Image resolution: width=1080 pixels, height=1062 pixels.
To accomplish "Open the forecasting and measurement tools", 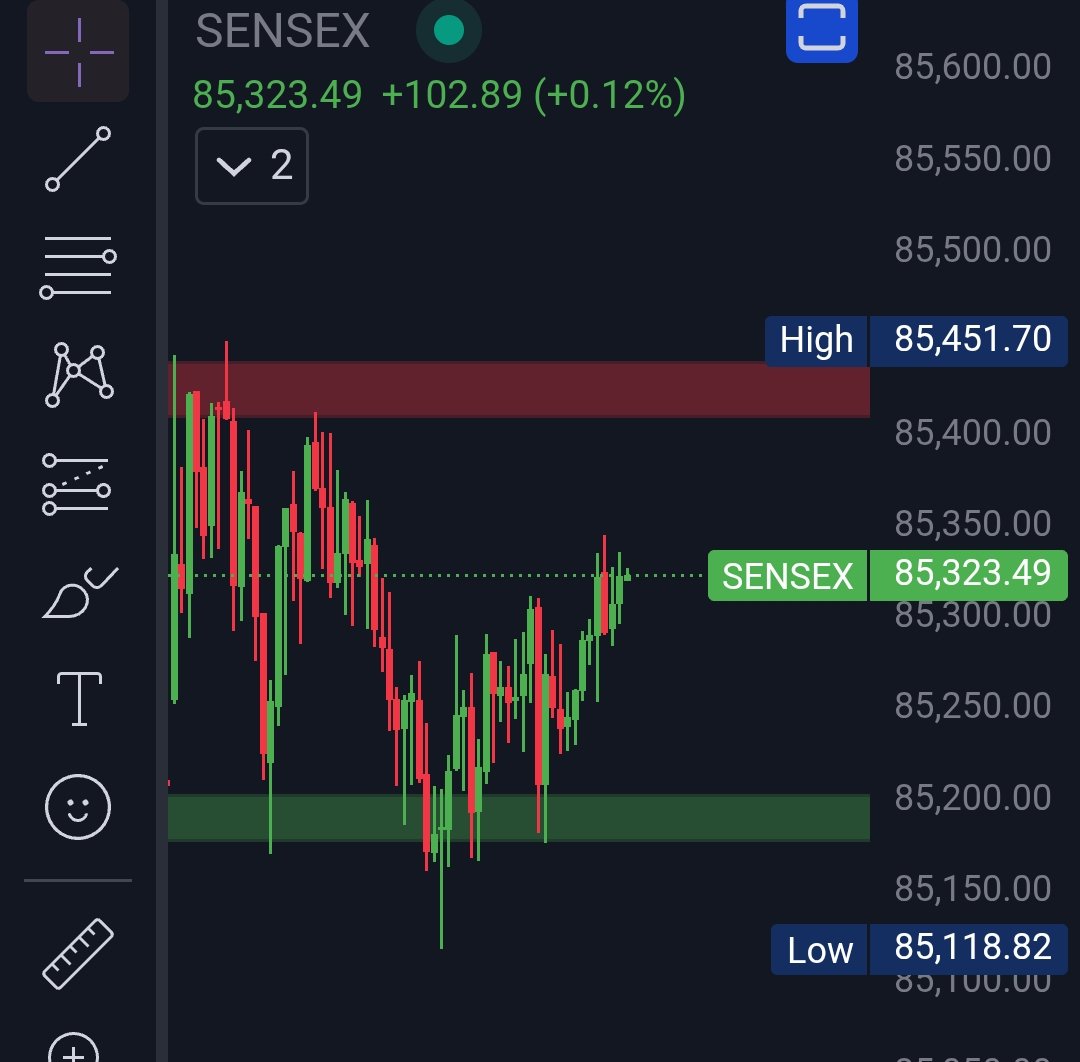I will [76, 484].
